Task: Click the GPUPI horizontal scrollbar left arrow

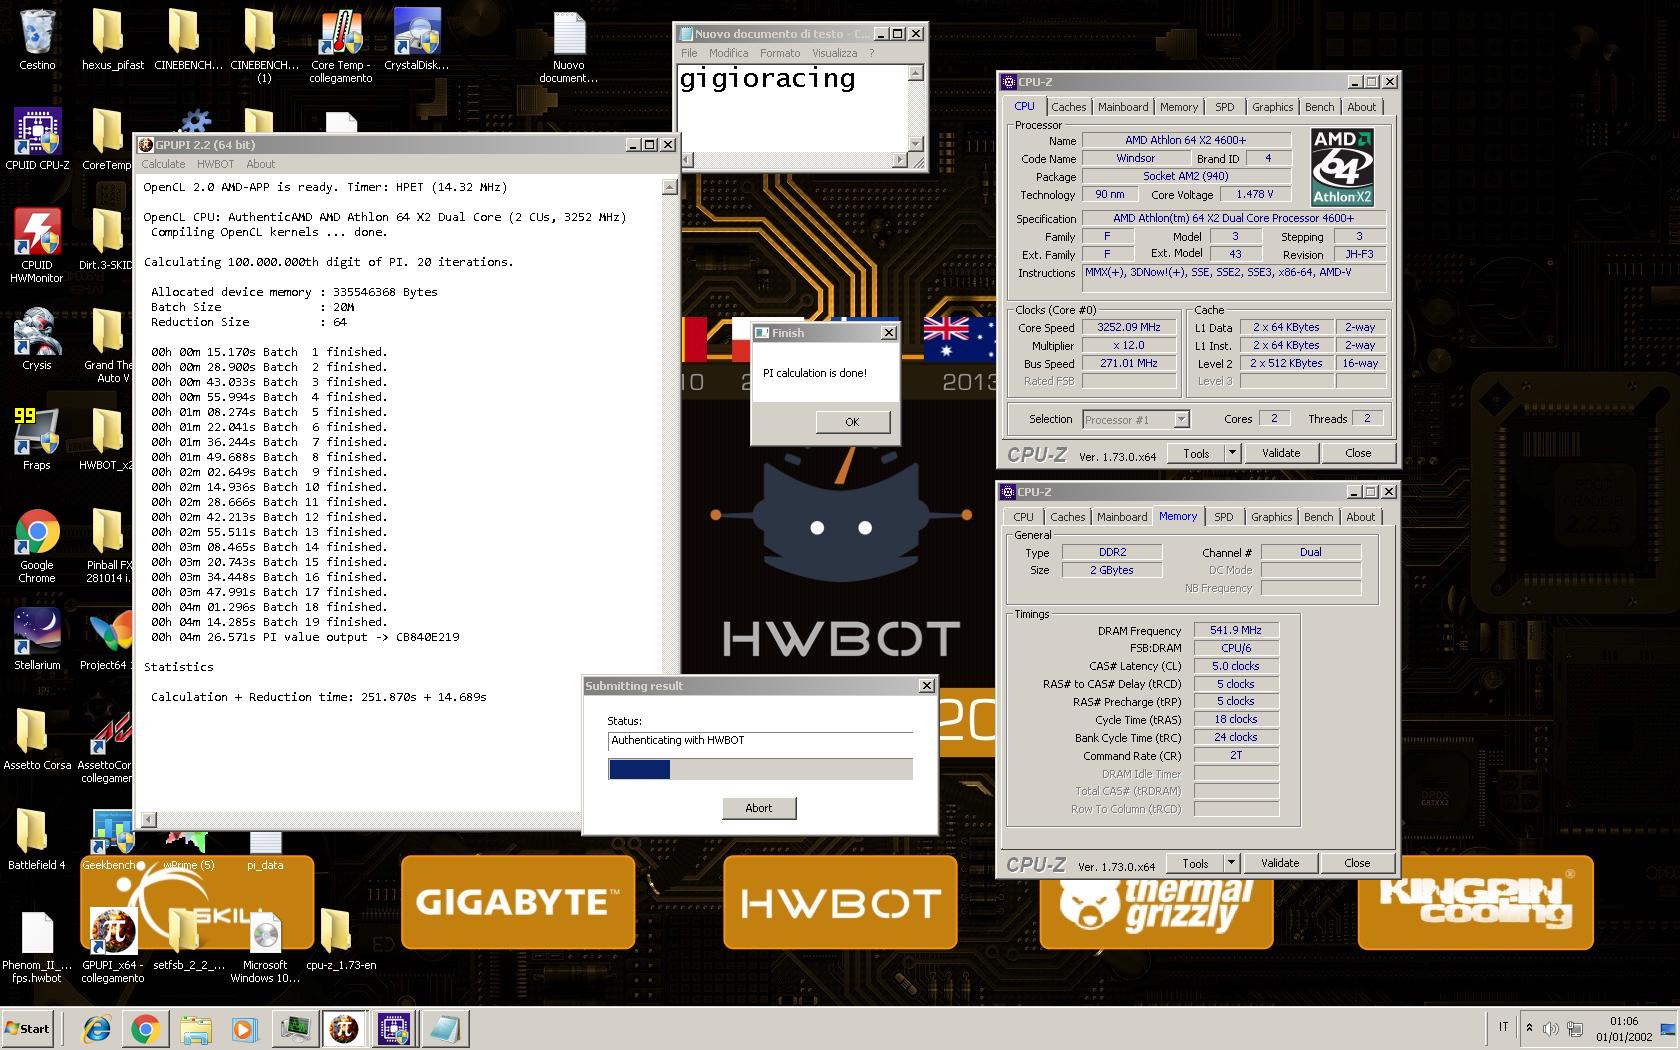Action: click(x=148, y=820)
